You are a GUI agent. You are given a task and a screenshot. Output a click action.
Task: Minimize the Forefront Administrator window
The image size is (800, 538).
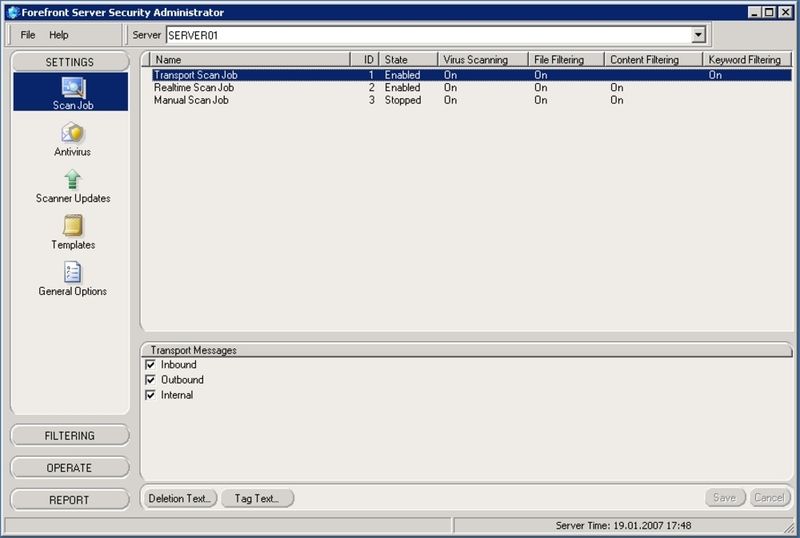point(755,12)
